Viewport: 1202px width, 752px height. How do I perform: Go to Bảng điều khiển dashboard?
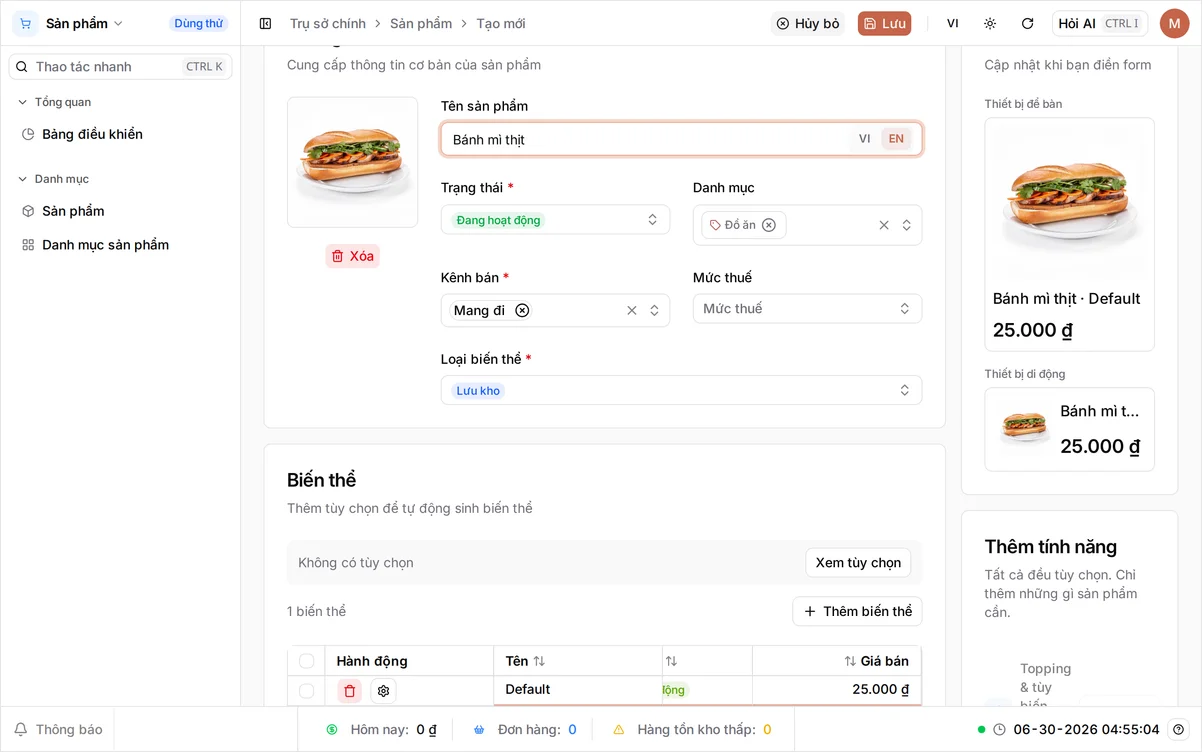pyautogui.click(x=92, y=134)
